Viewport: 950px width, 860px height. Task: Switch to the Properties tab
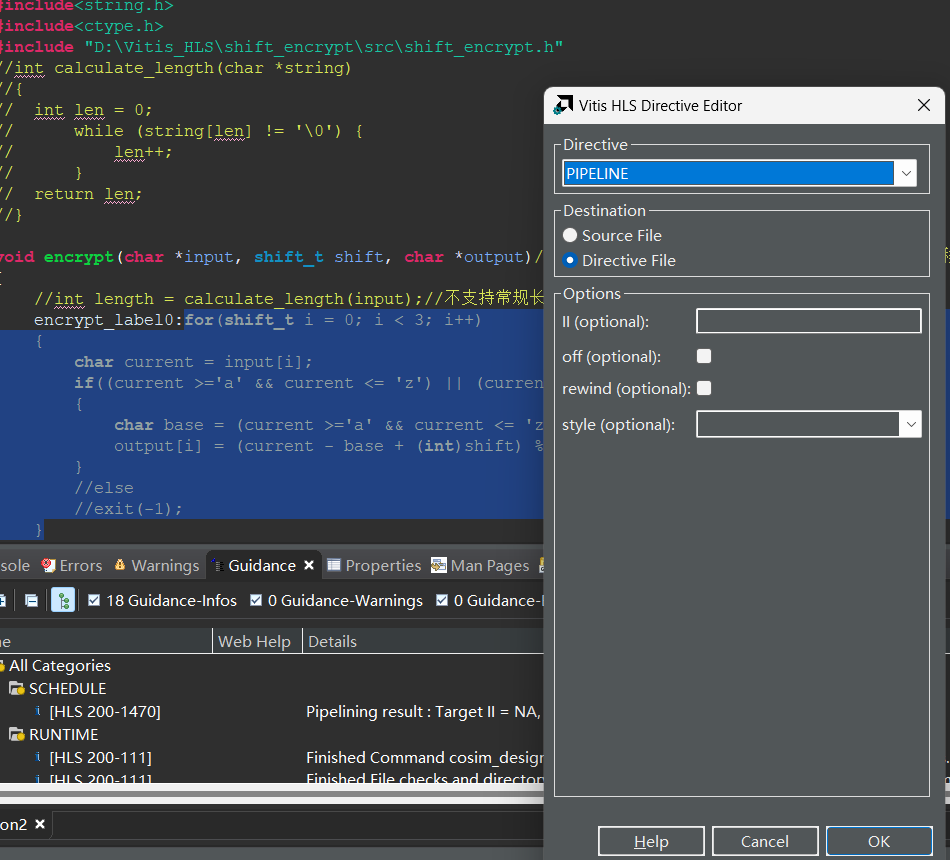[374, 565]
